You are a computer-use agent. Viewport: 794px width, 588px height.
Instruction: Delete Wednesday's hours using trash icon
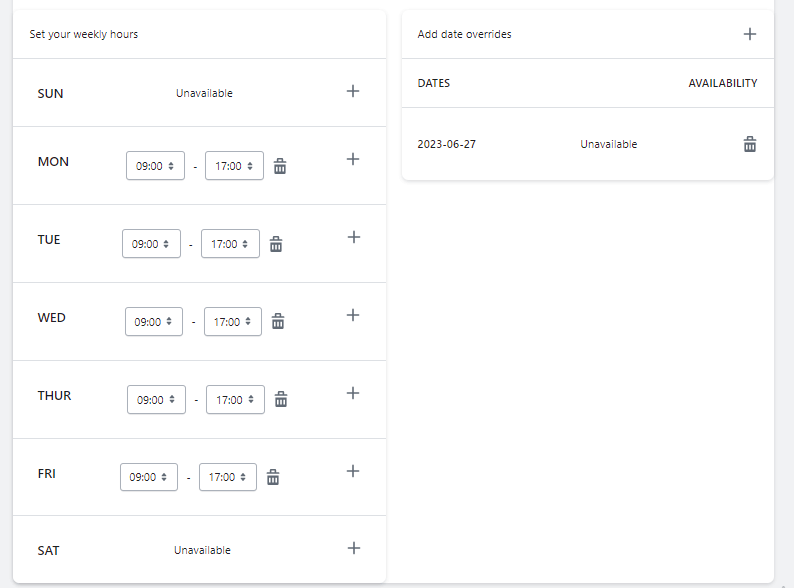278,322
